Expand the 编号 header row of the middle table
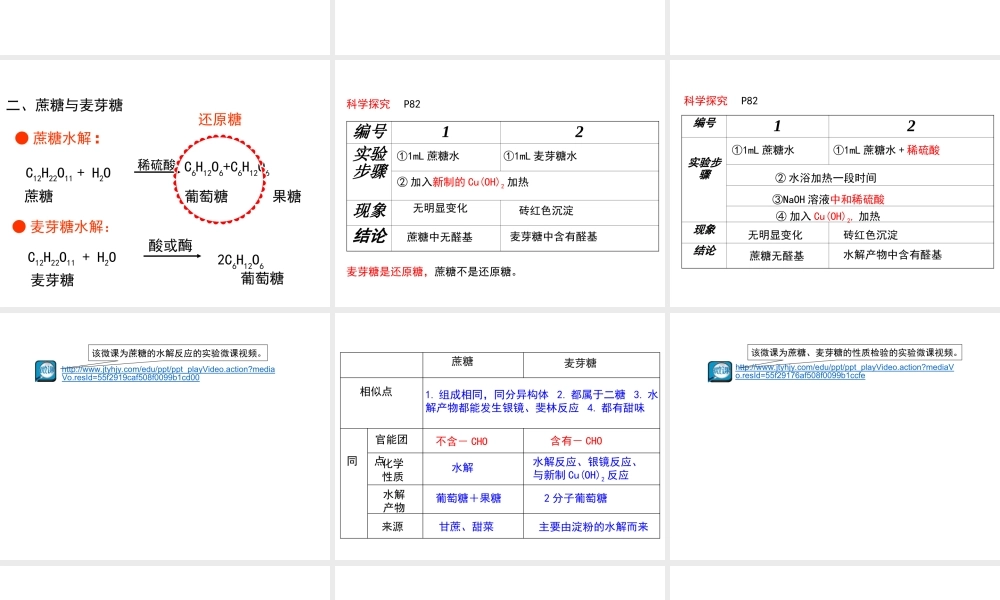The height and width of the screenshot is (600, 1000). 372,131
